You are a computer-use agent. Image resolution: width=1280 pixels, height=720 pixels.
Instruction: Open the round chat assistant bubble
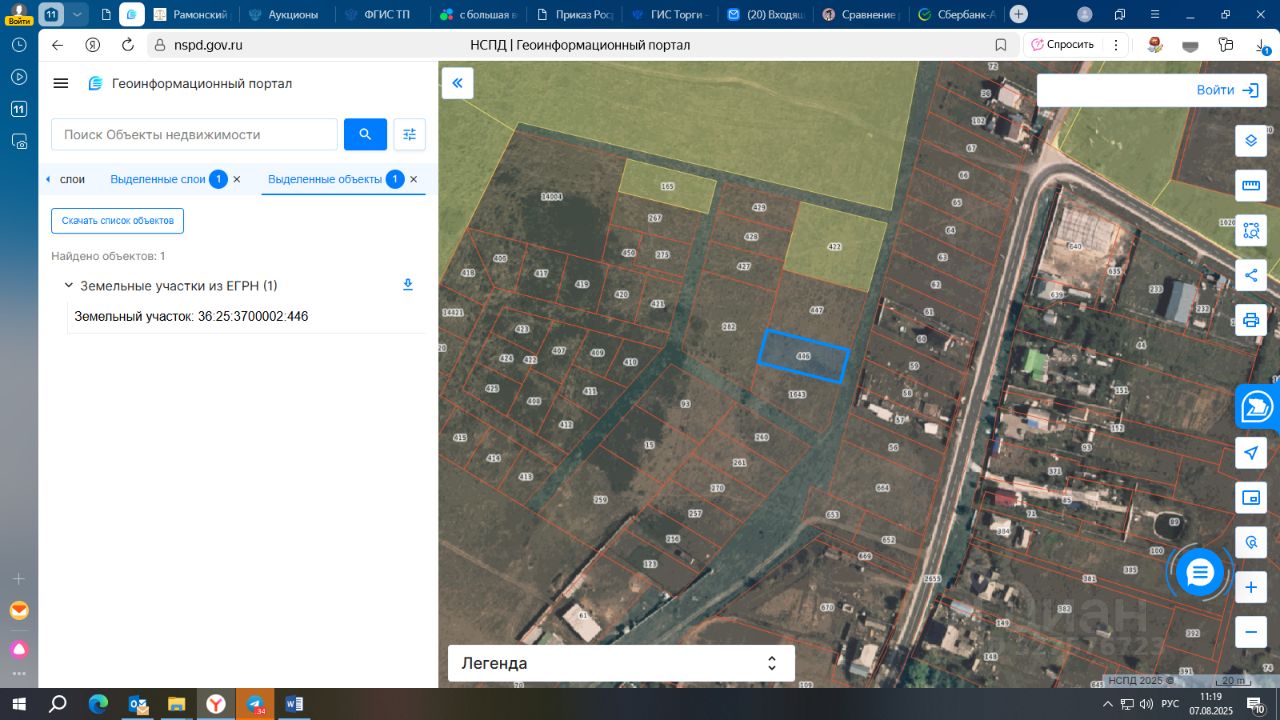coord(1199,573)
